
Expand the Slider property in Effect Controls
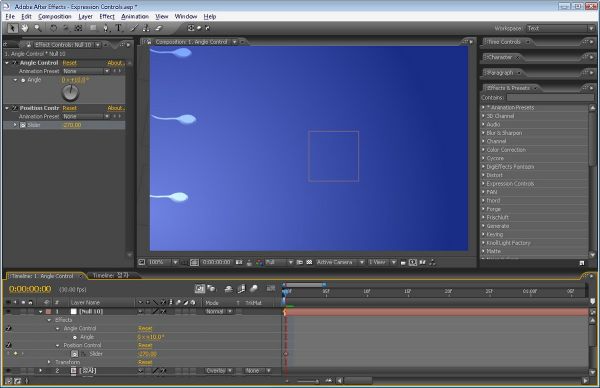(x=15, y=125)
